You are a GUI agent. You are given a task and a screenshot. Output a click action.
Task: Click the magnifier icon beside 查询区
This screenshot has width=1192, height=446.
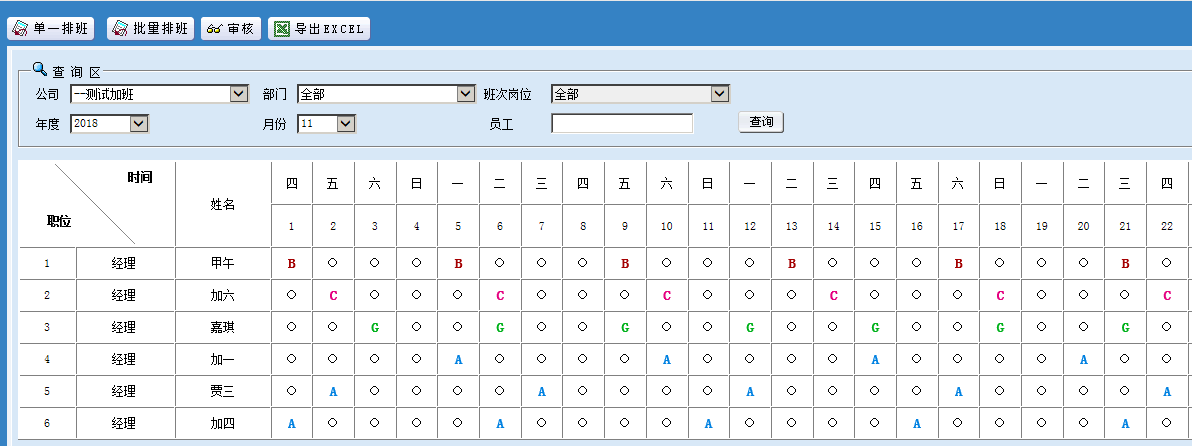(40, 69)
